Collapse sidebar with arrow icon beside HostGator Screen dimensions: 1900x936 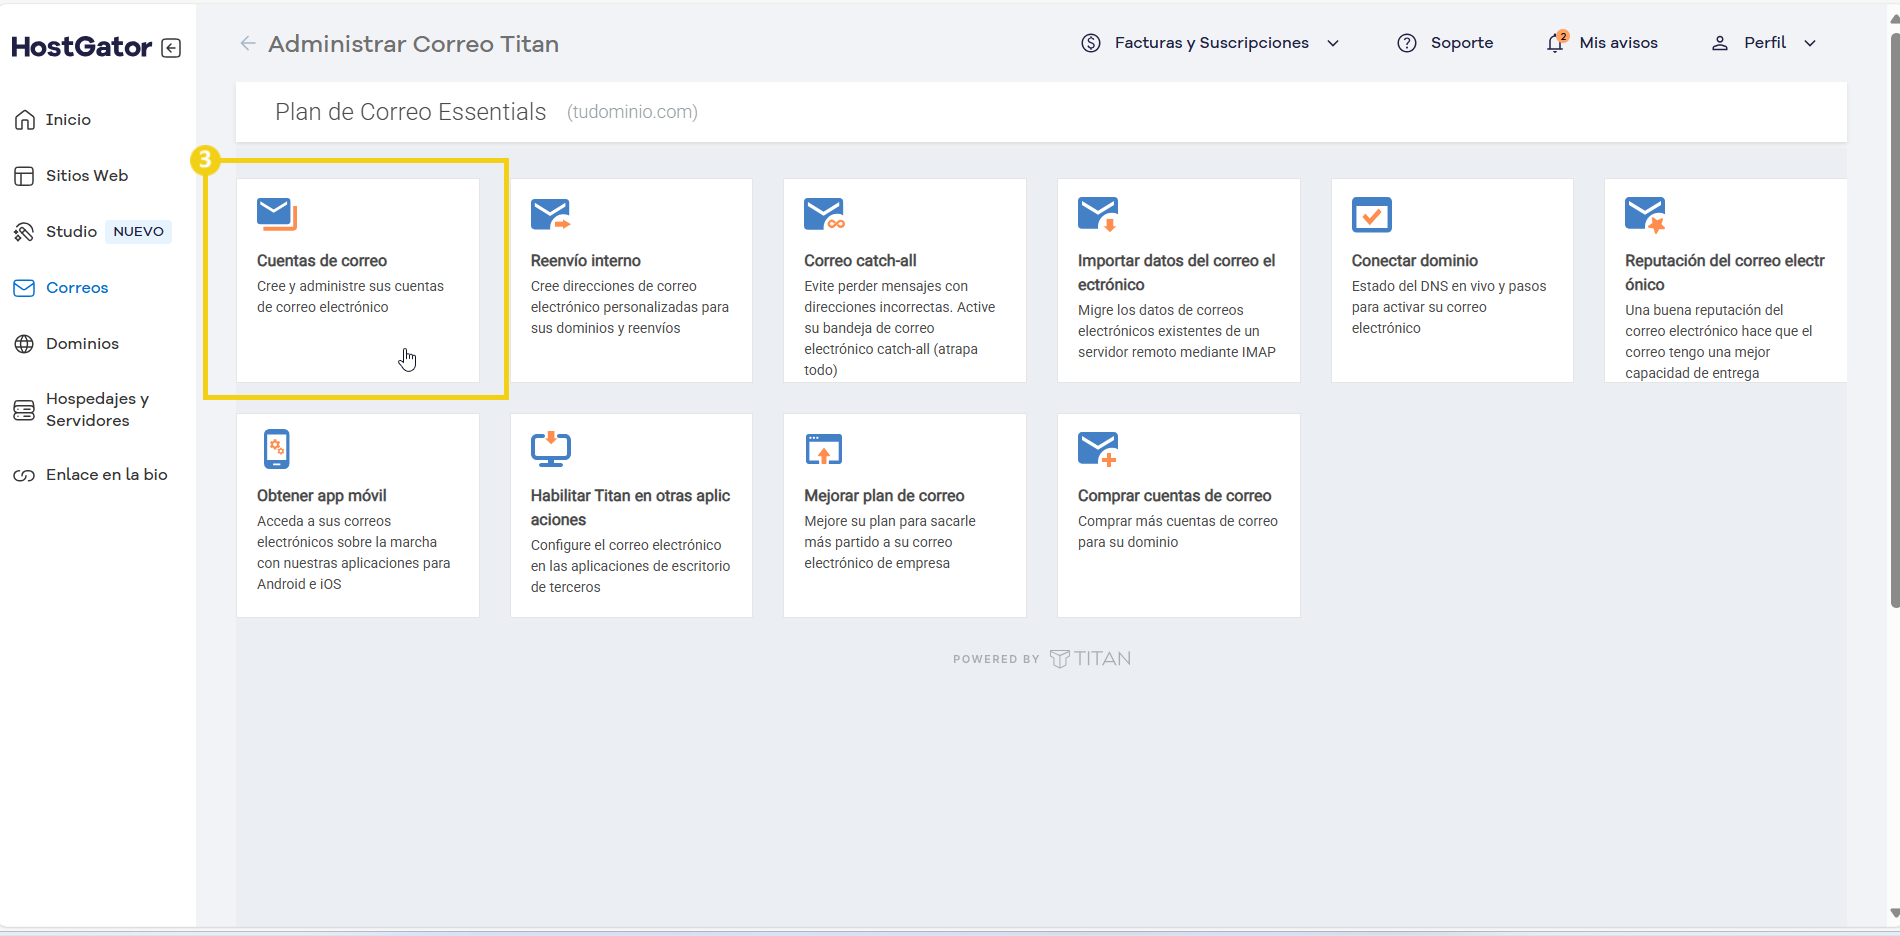point(171,48)
